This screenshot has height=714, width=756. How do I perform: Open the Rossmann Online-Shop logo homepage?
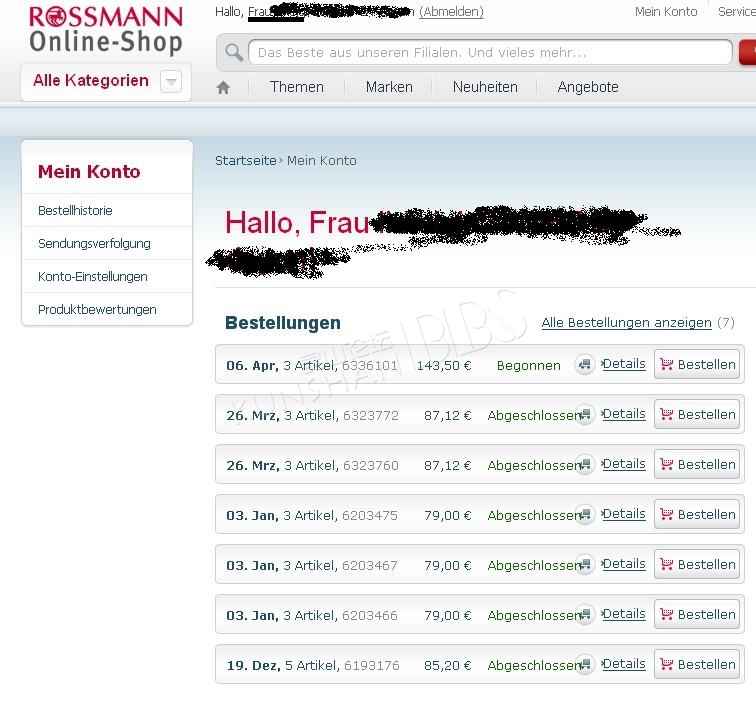(x=106, y=29)
